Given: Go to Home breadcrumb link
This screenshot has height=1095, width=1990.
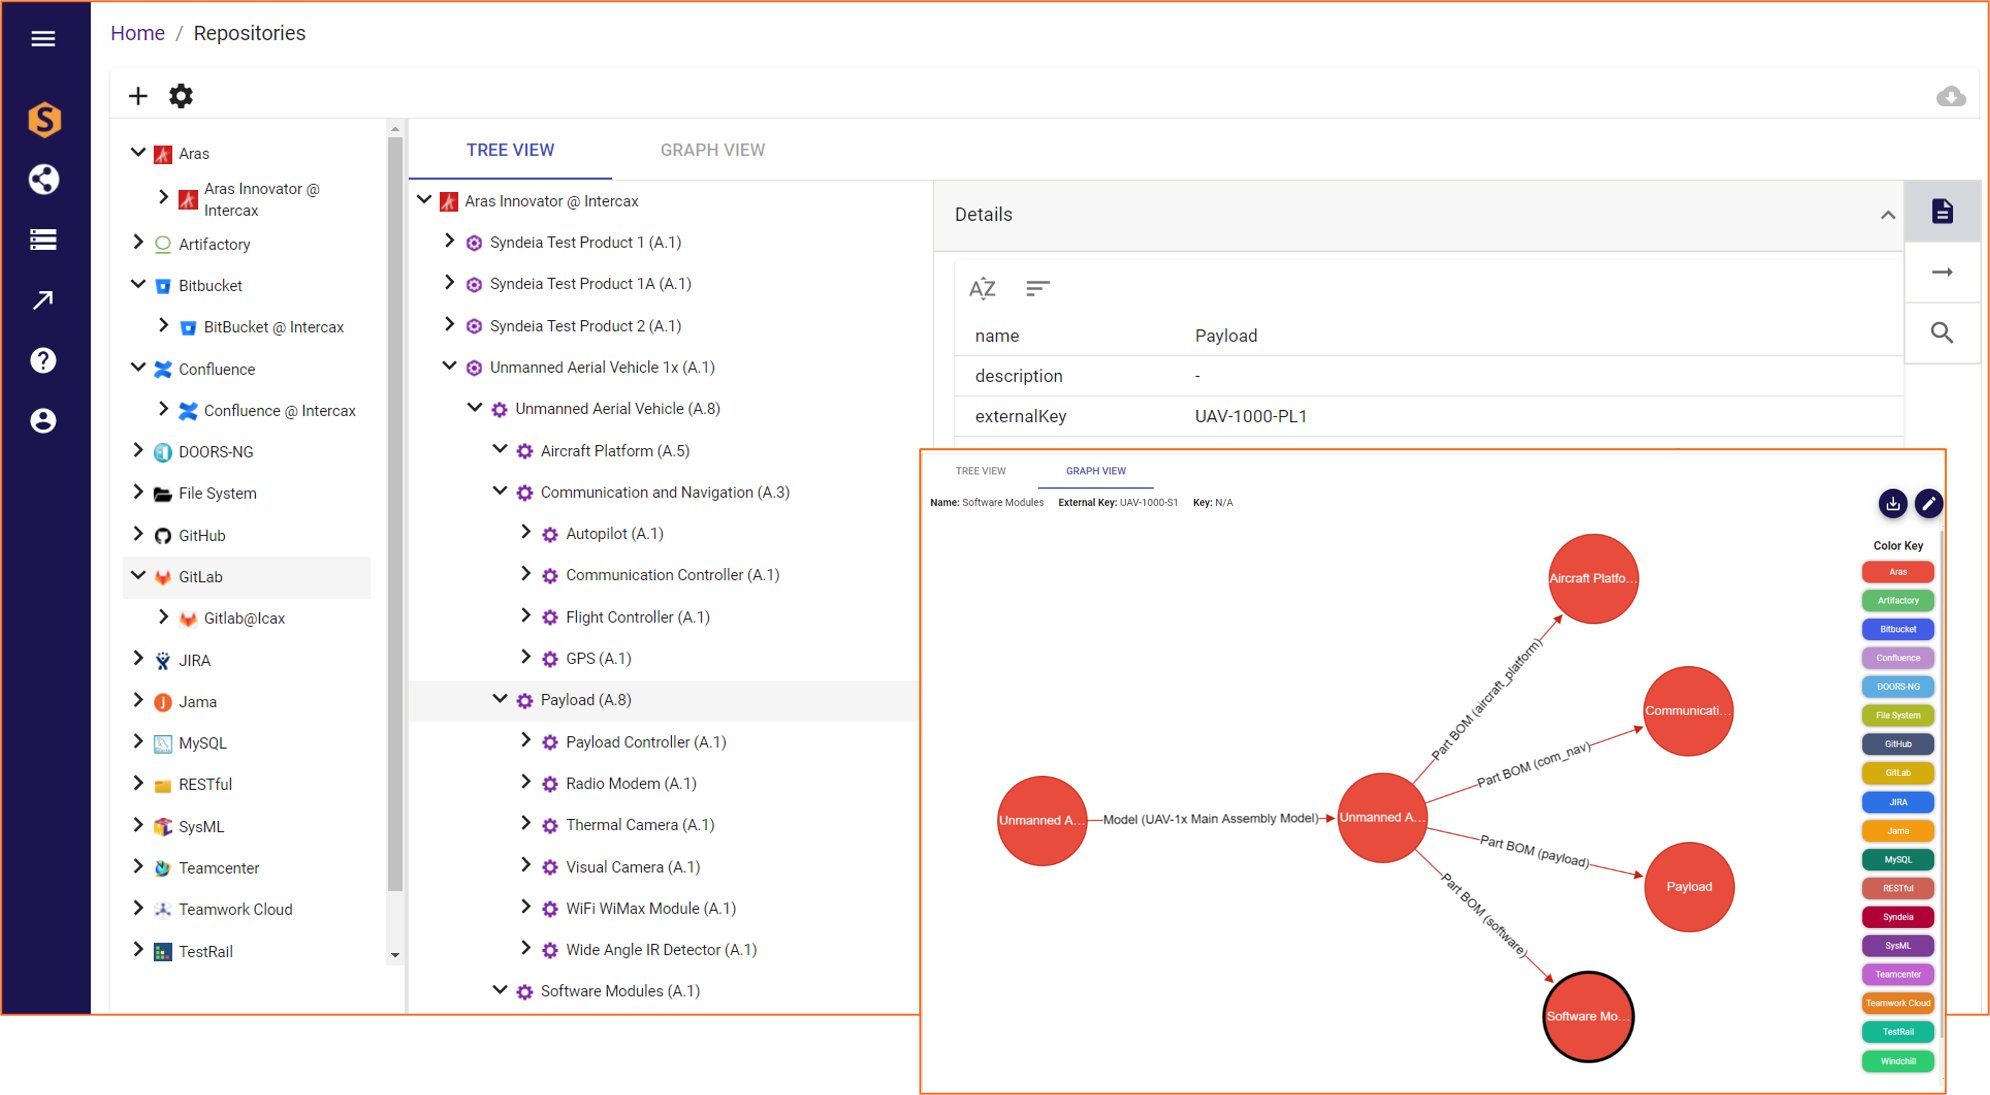Looking at the screenshot, I should pyautogui.click(x=137, y=33).
